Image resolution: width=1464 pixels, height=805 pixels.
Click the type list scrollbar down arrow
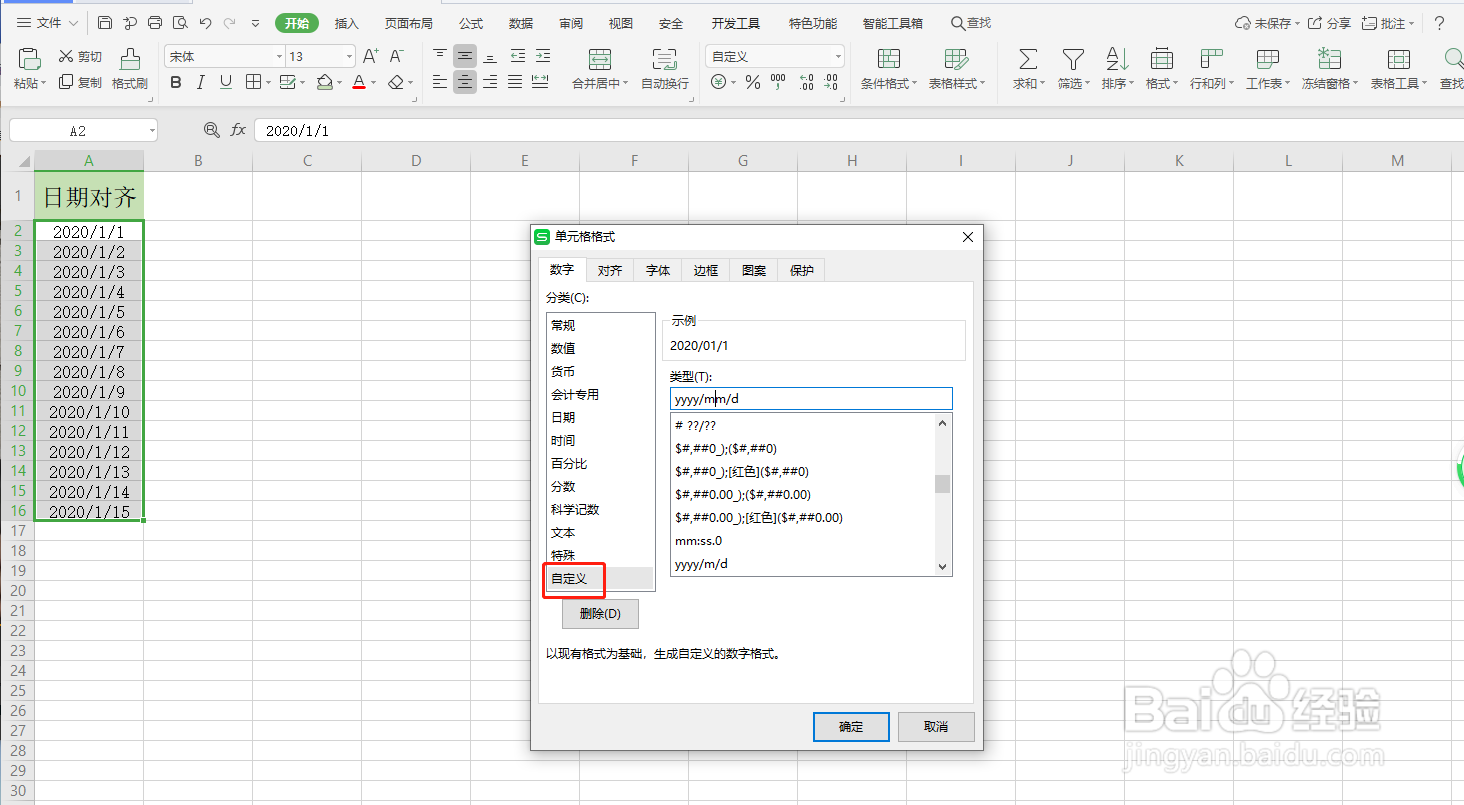pyautogui.click(x=943, y=567)
